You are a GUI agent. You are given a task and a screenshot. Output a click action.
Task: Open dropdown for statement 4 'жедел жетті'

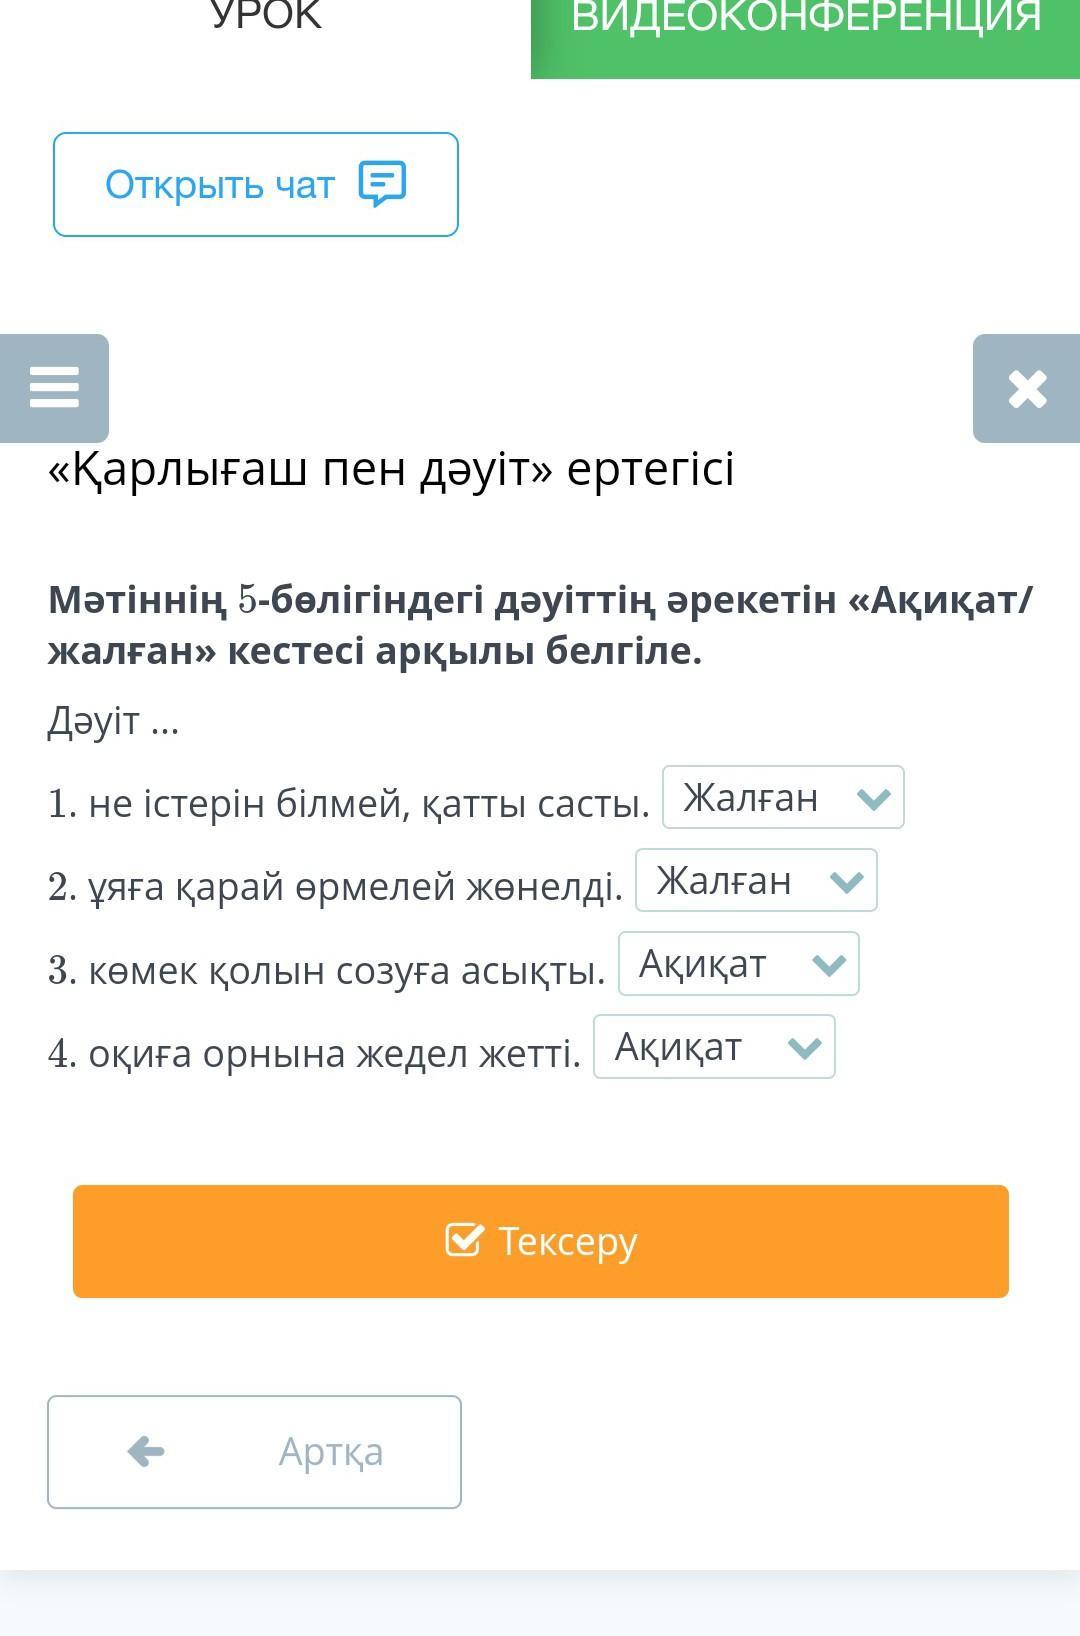pos(714,1046)
